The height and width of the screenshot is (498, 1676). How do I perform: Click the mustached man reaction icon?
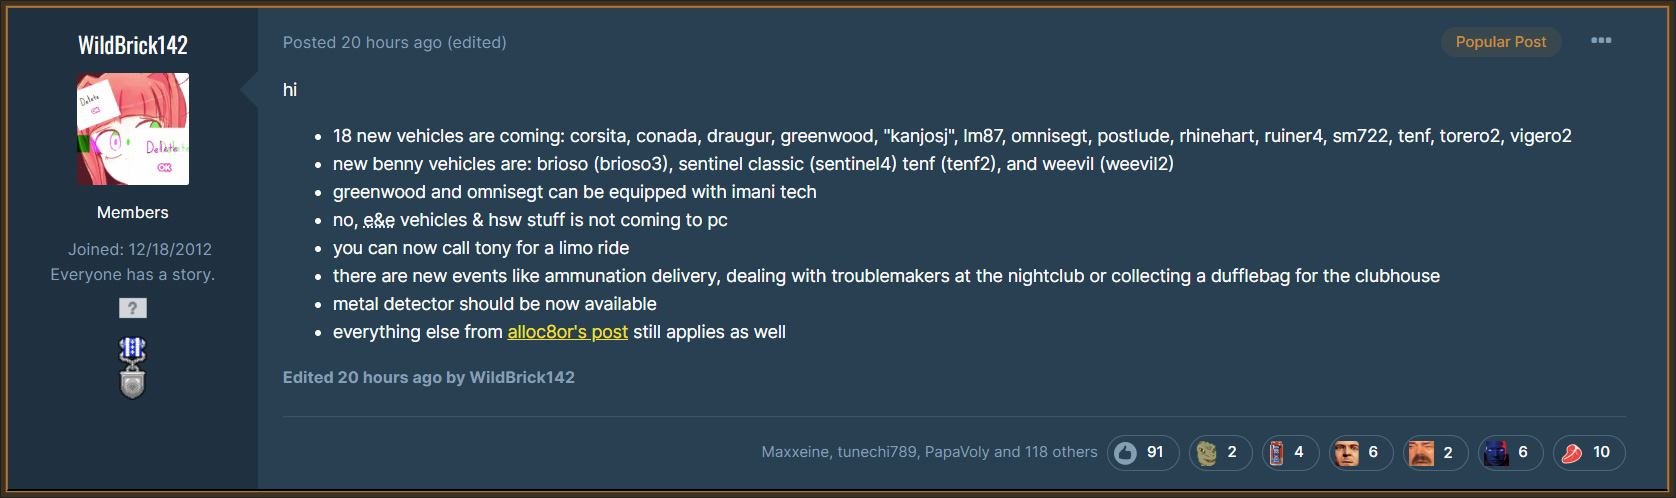(1421, 453)
